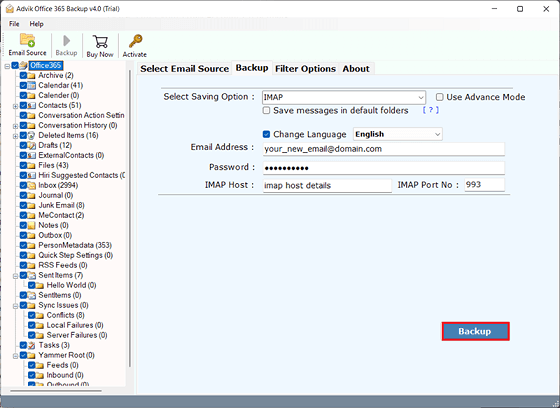Viewport: 560px width, 408px height.
Task: Click the Drafts (12) folder icon
Action: (31, 145)
